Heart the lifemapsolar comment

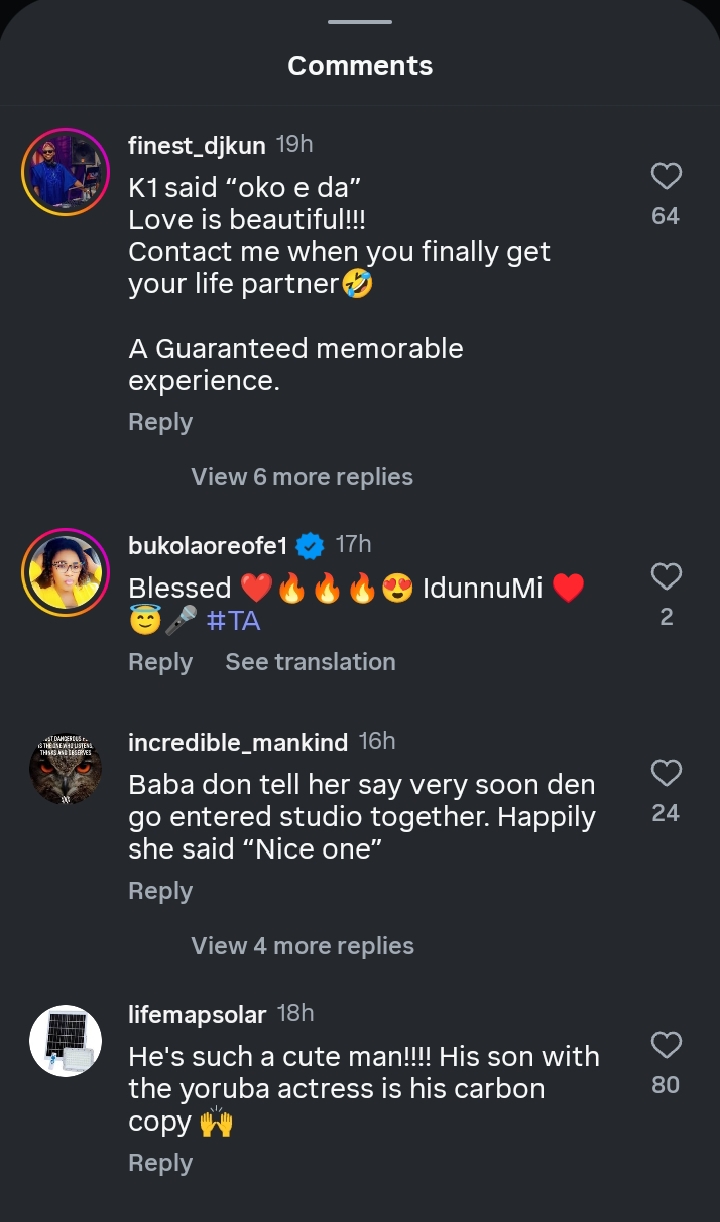click(666, 1045)
